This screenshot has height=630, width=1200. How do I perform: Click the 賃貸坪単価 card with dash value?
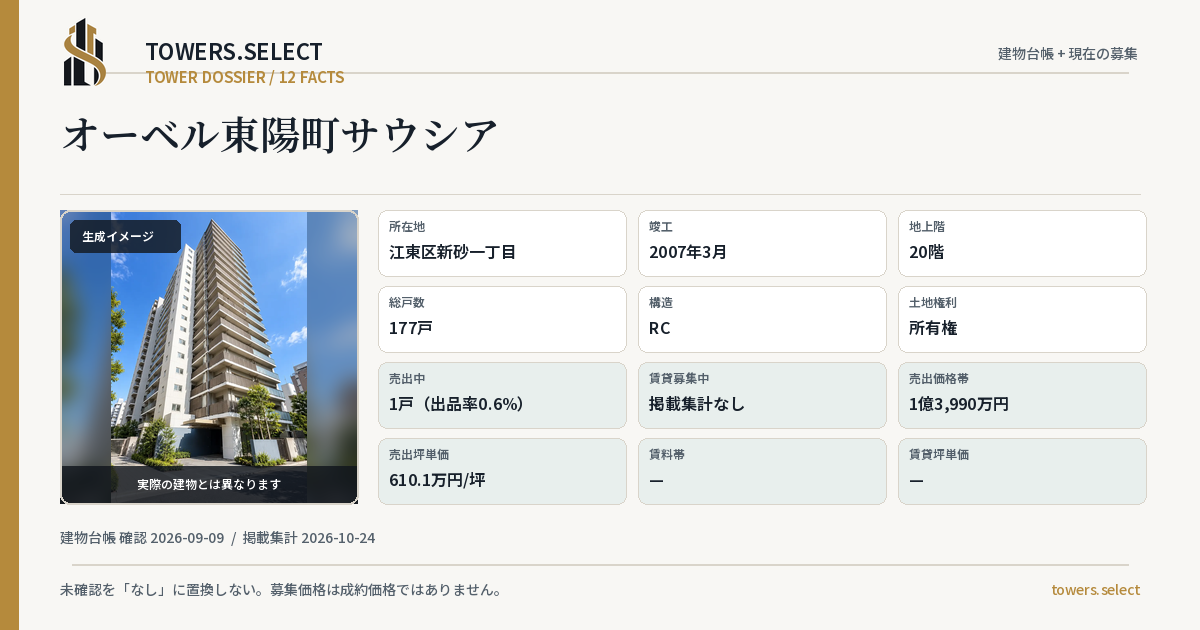pyautogui.click(x=1022, y=471)
